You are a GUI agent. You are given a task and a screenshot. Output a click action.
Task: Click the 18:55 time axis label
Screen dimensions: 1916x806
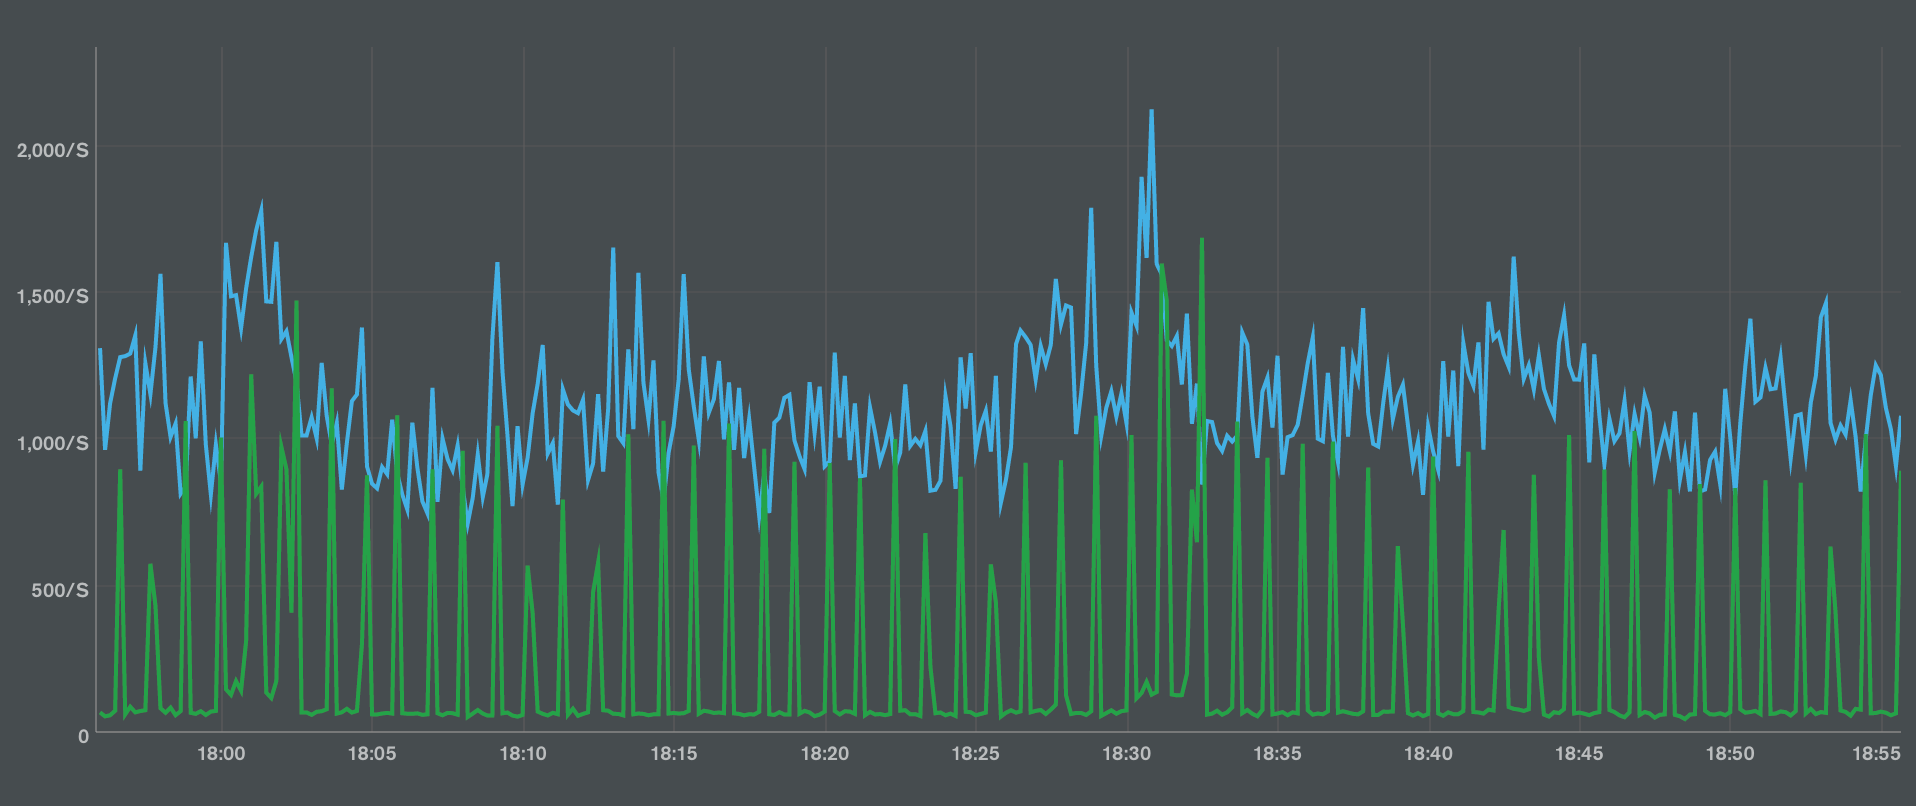coord(1876,754)
